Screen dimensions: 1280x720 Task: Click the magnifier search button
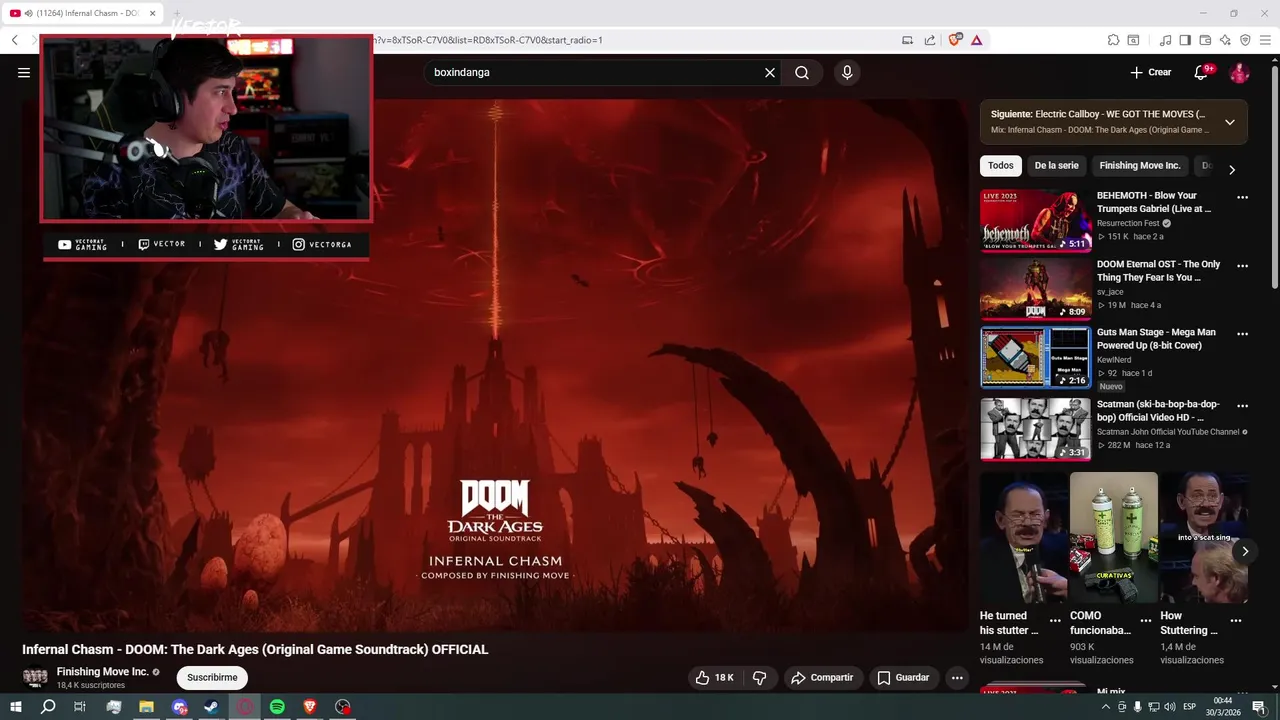(x=802, y=72)
